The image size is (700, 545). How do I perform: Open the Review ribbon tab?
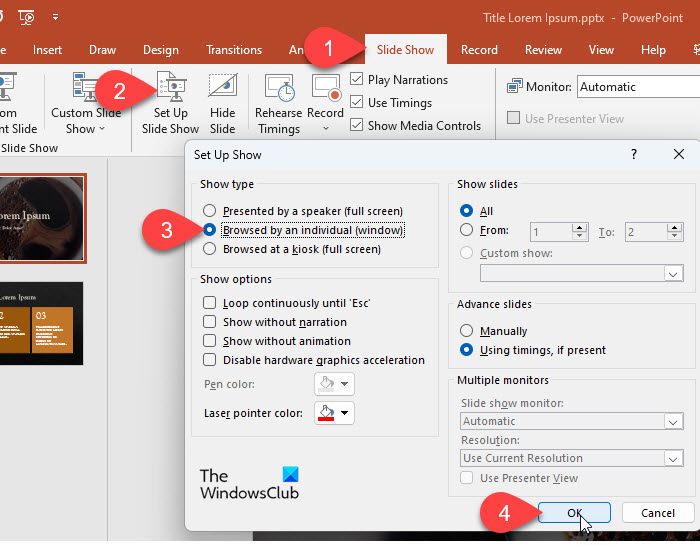pos(543,50)
